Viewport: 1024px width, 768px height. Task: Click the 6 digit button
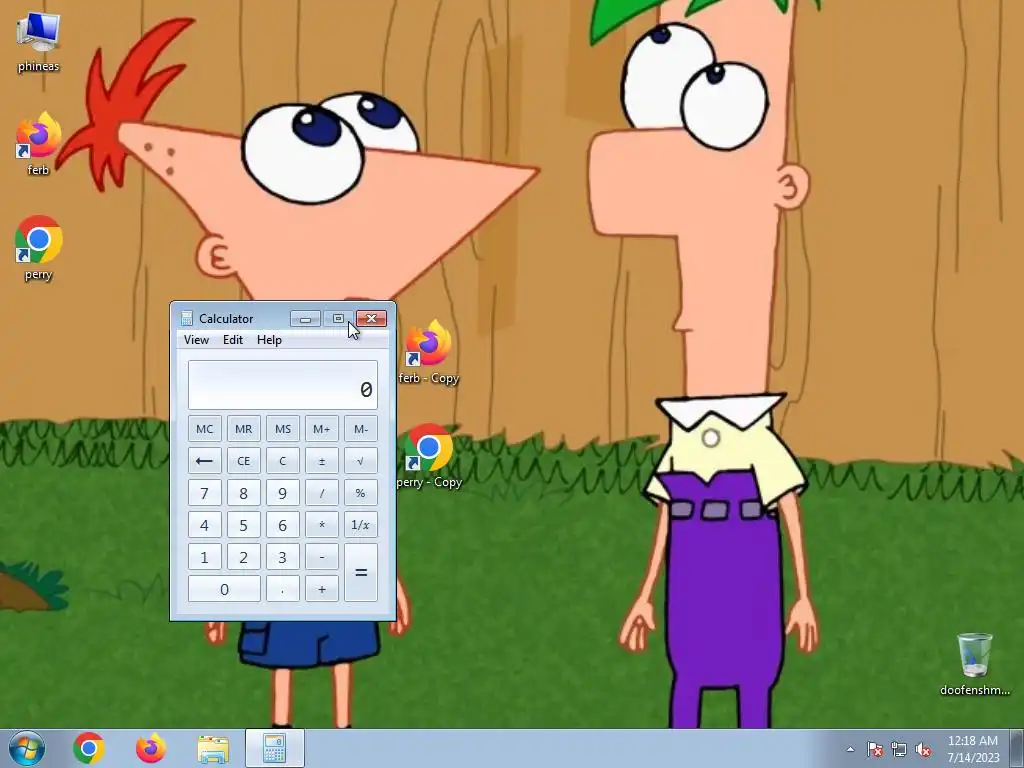[x=283, y=525]
